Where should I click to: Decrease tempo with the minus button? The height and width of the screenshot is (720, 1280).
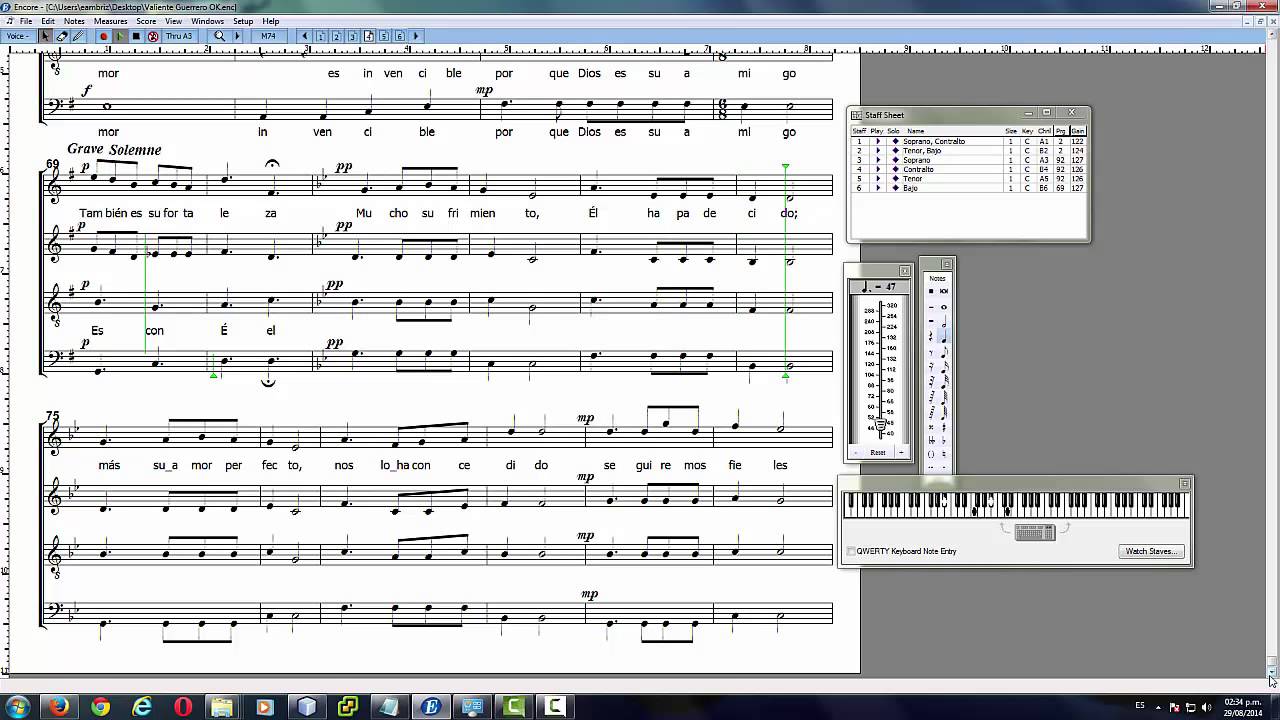click(856, 452)
